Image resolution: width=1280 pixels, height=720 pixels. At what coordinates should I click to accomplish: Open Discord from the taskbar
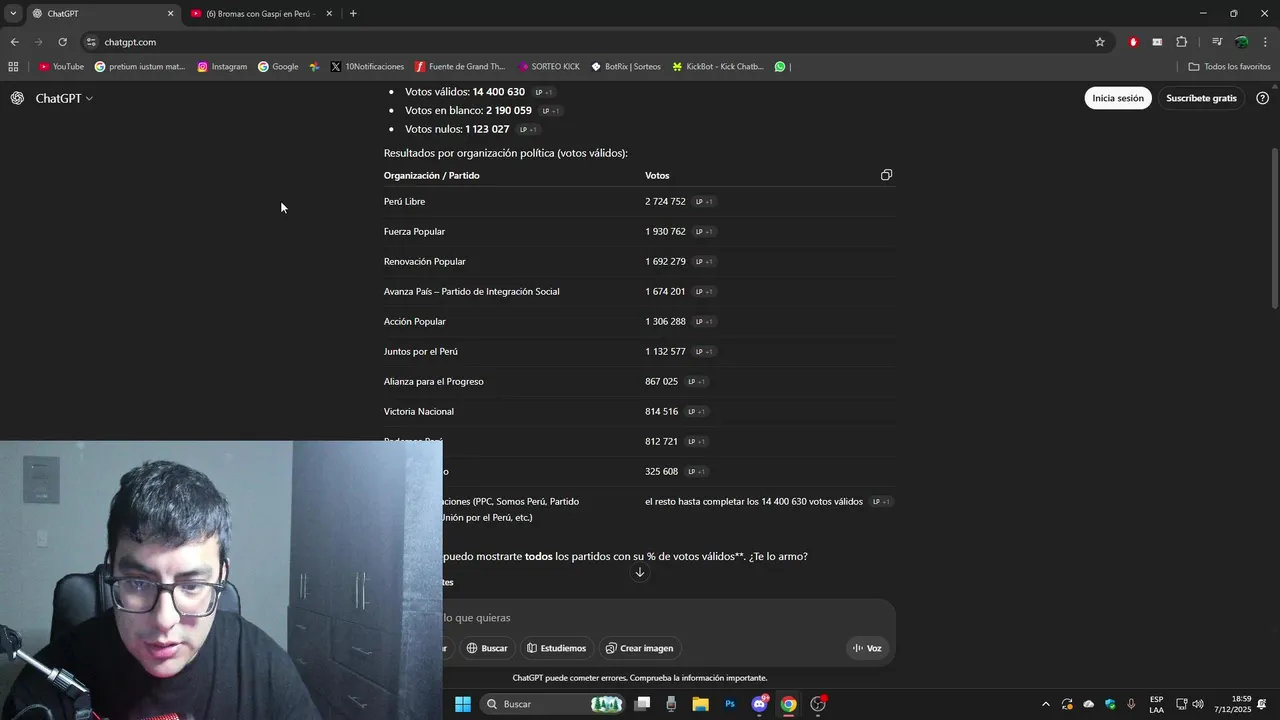(759, 704)
